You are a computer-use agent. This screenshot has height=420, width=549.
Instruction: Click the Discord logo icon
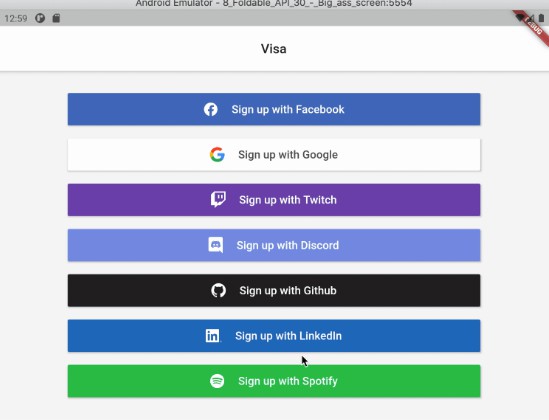coord(216,245)
